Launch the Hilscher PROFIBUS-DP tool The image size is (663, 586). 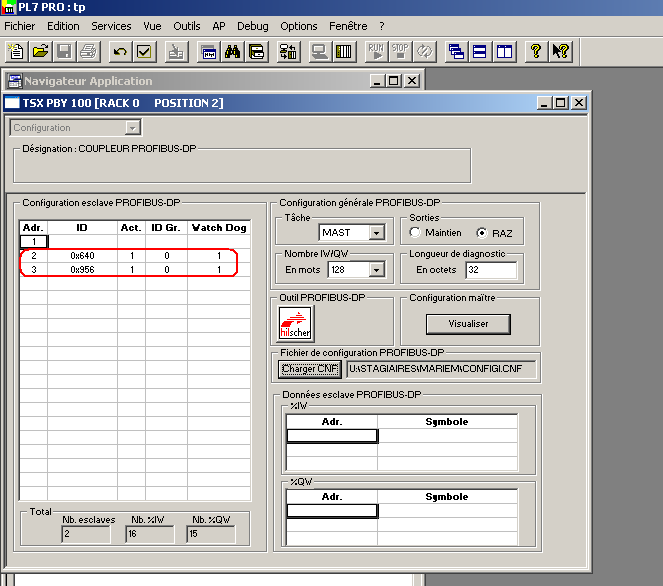pyautogui.click(x=296, y=323)
